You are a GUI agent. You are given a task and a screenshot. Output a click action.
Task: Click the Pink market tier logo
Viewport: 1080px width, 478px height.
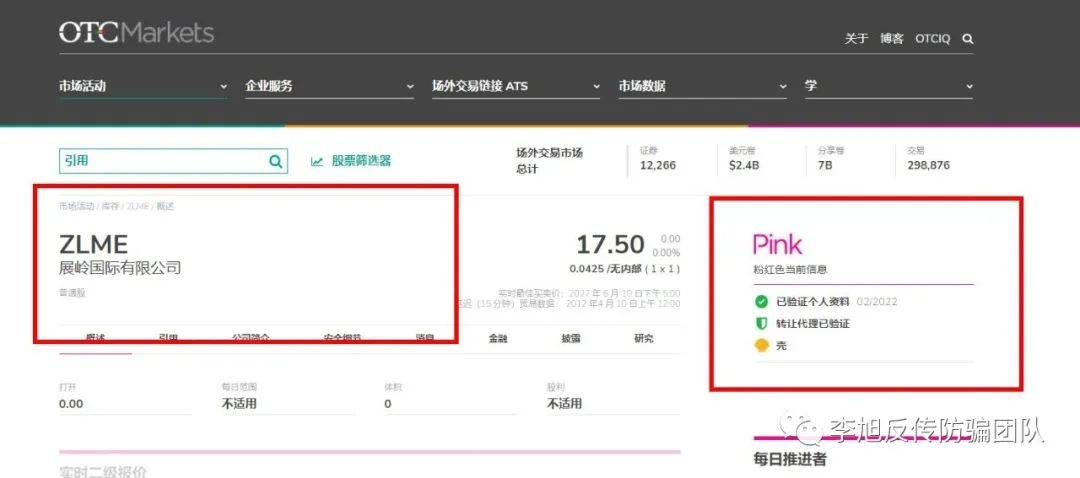point(777,244)
